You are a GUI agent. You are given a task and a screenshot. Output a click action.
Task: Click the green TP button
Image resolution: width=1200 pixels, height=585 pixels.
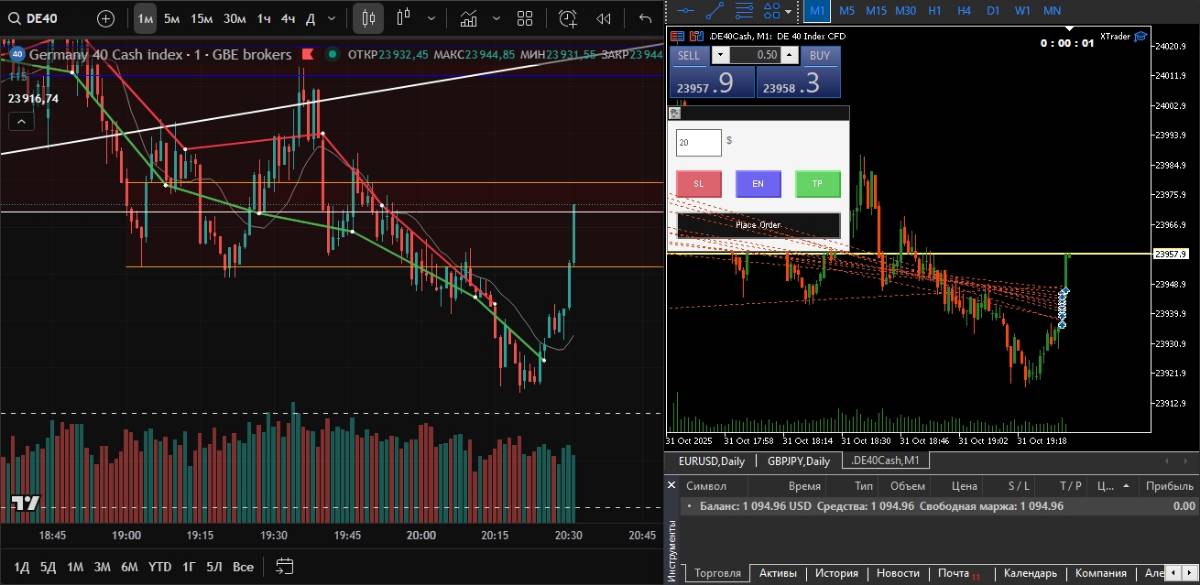coord(817,184)
